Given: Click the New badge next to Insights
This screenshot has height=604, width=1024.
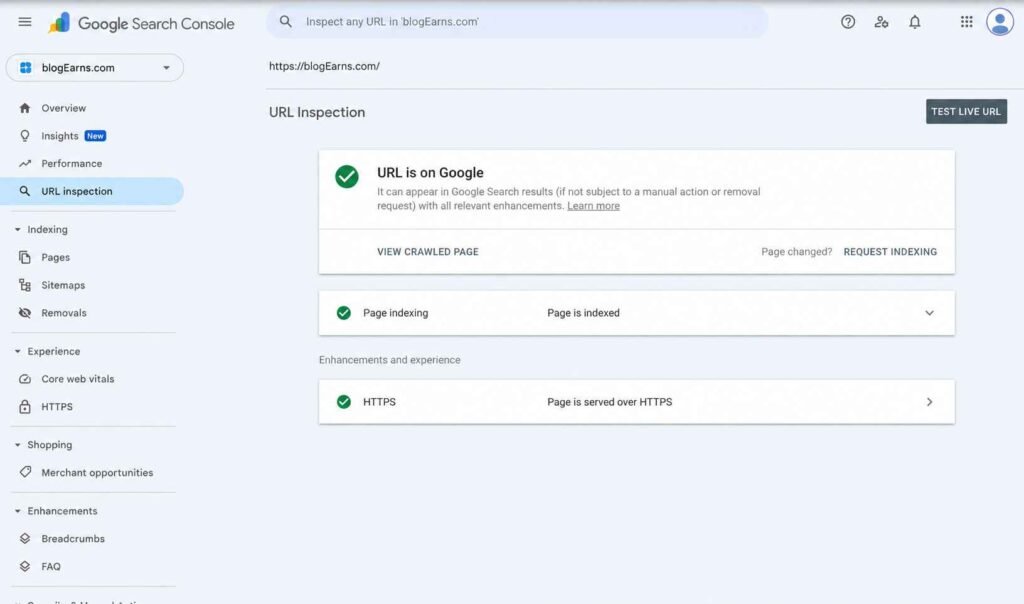Looking at the screenshot, I should [95, 136].
